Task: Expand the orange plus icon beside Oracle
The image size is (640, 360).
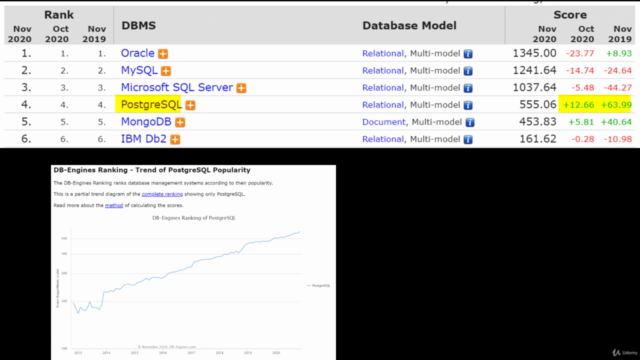Action: point(163,53)
